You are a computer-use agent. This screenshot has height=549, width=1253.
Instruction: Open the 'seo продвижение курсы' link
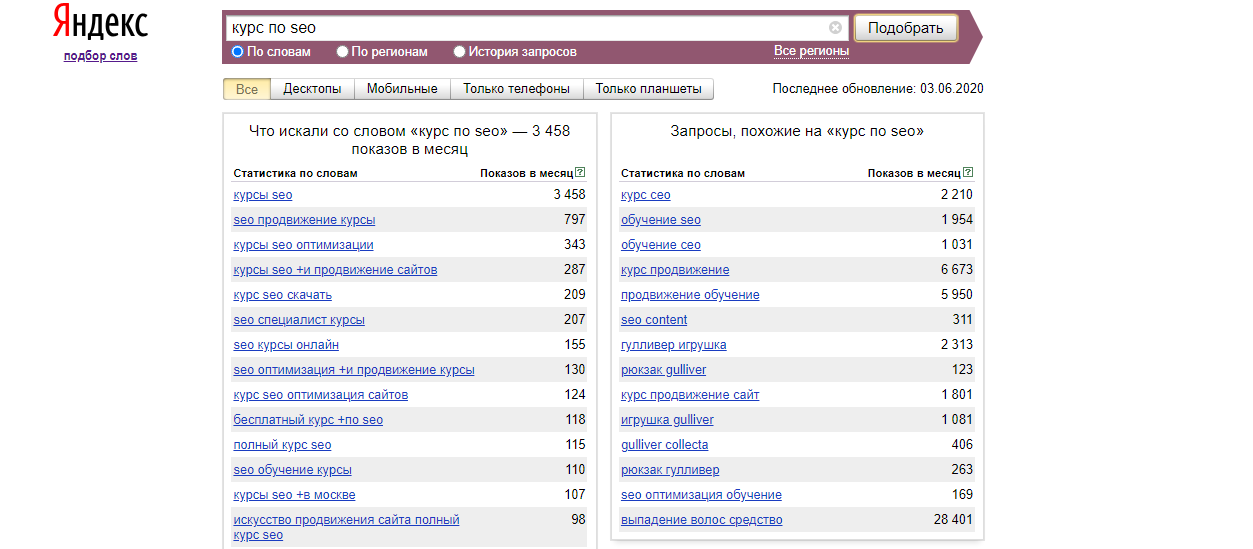coord(304,220)
